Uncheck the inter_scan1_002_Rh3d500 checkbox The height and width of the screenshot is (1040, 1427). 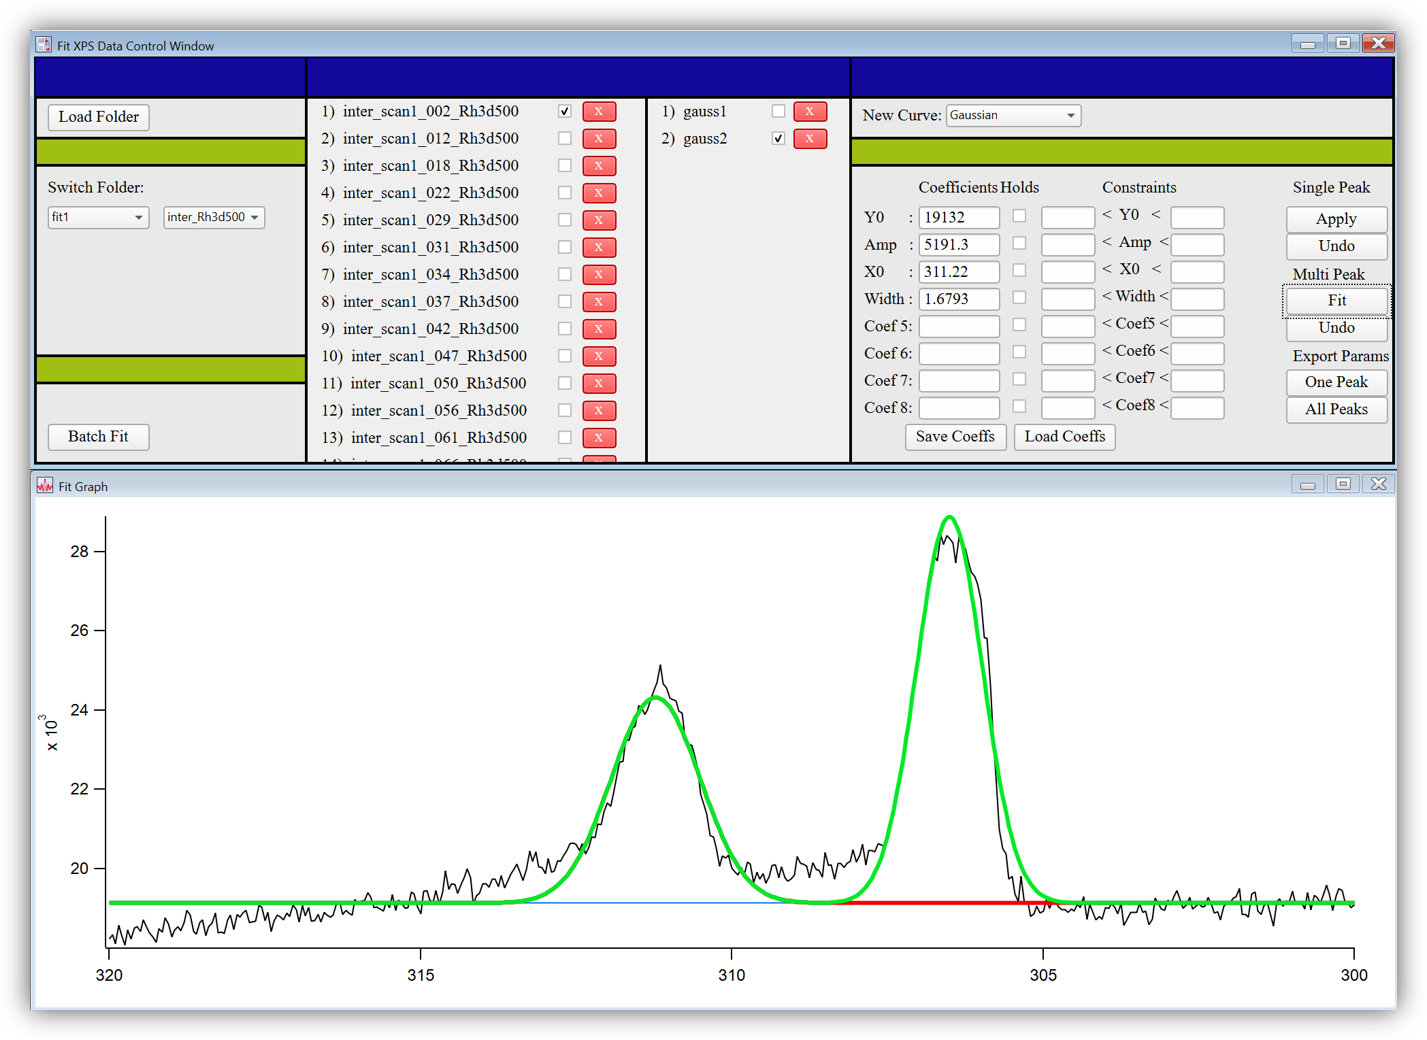pos(565,111)
